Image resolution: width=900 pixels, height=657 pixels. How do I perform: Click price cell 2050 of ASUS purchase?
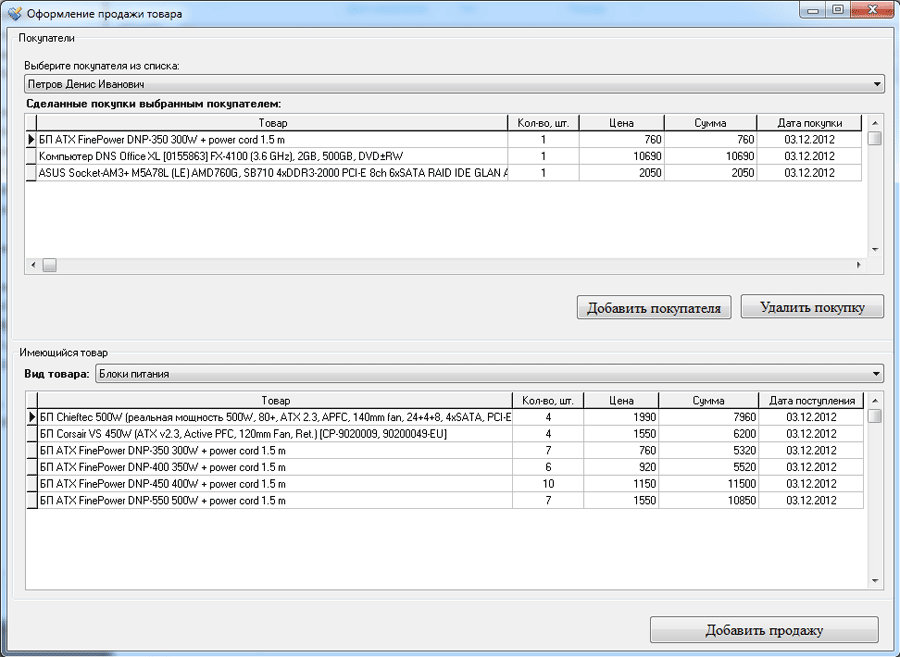(x=622, y=173)
